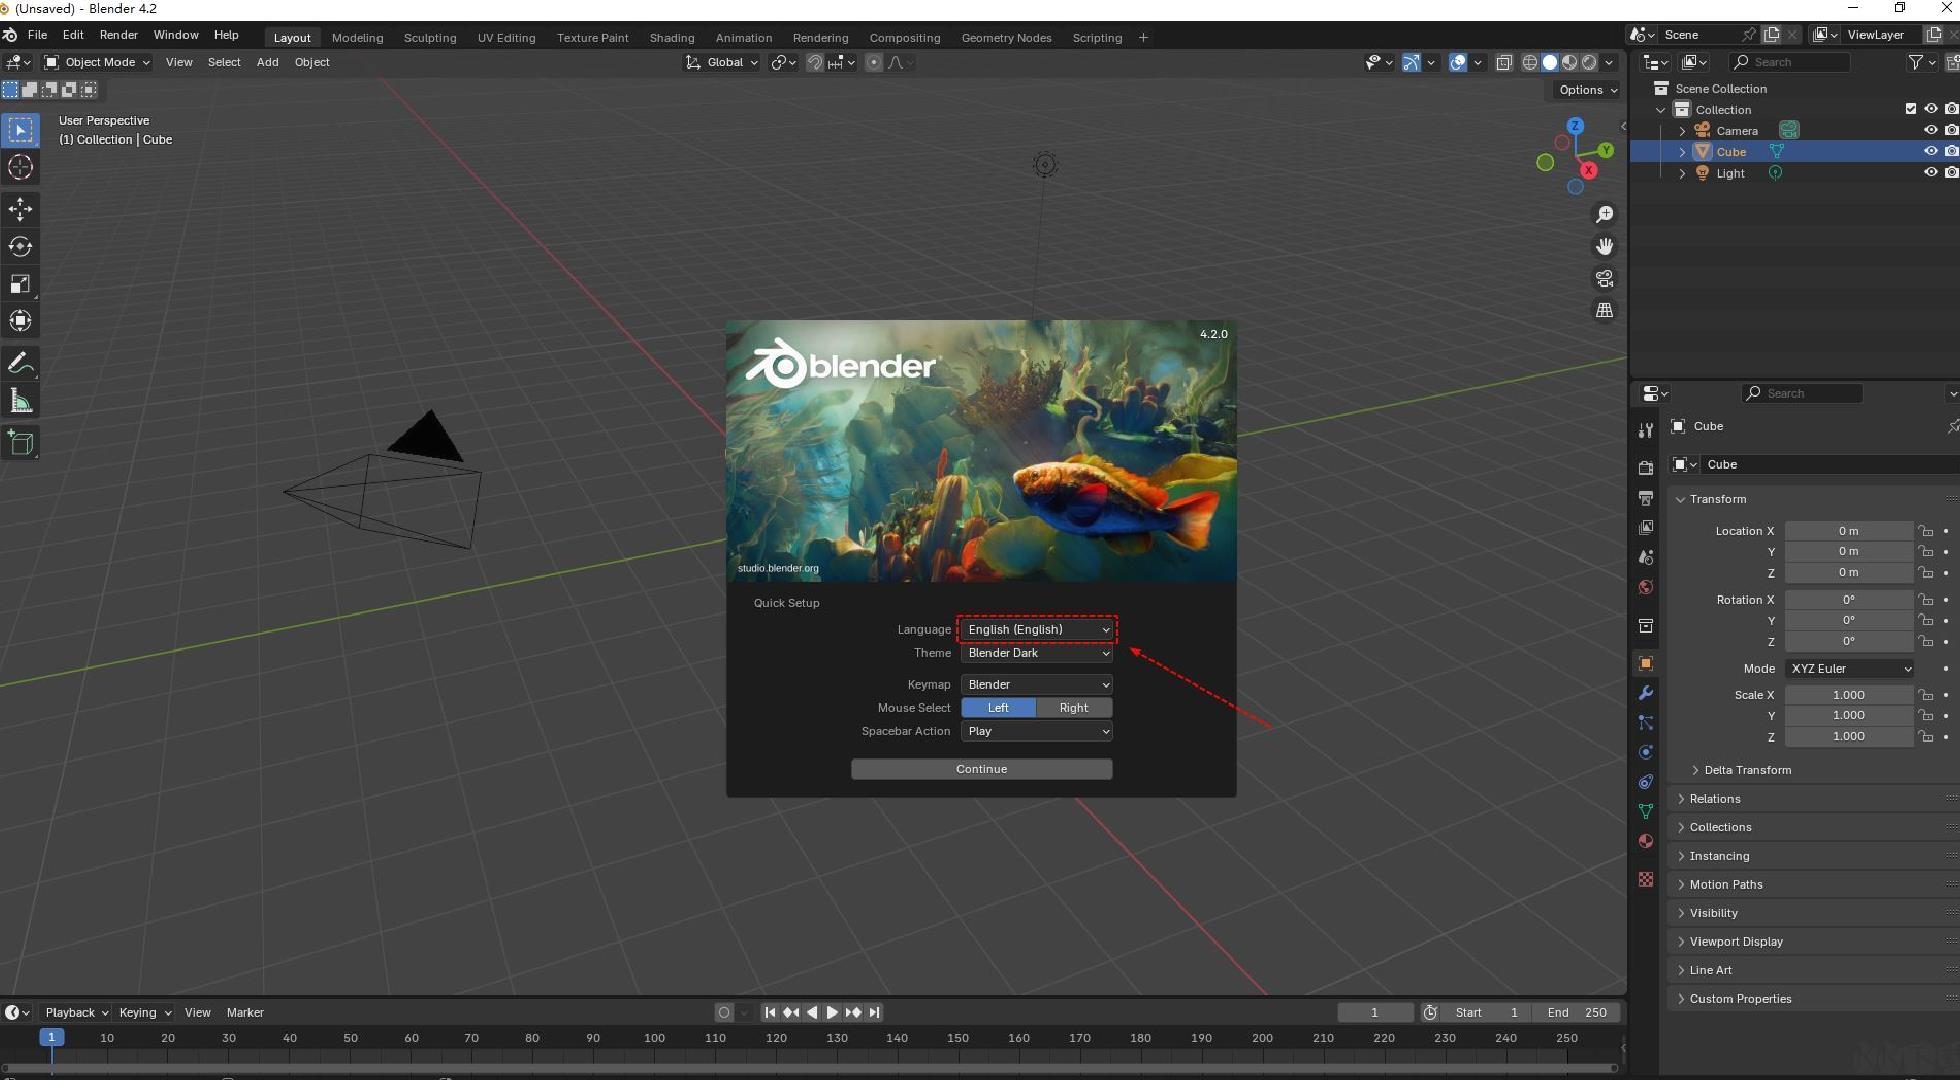Open the Spacebar Action dropdown

coord(1037,732)
